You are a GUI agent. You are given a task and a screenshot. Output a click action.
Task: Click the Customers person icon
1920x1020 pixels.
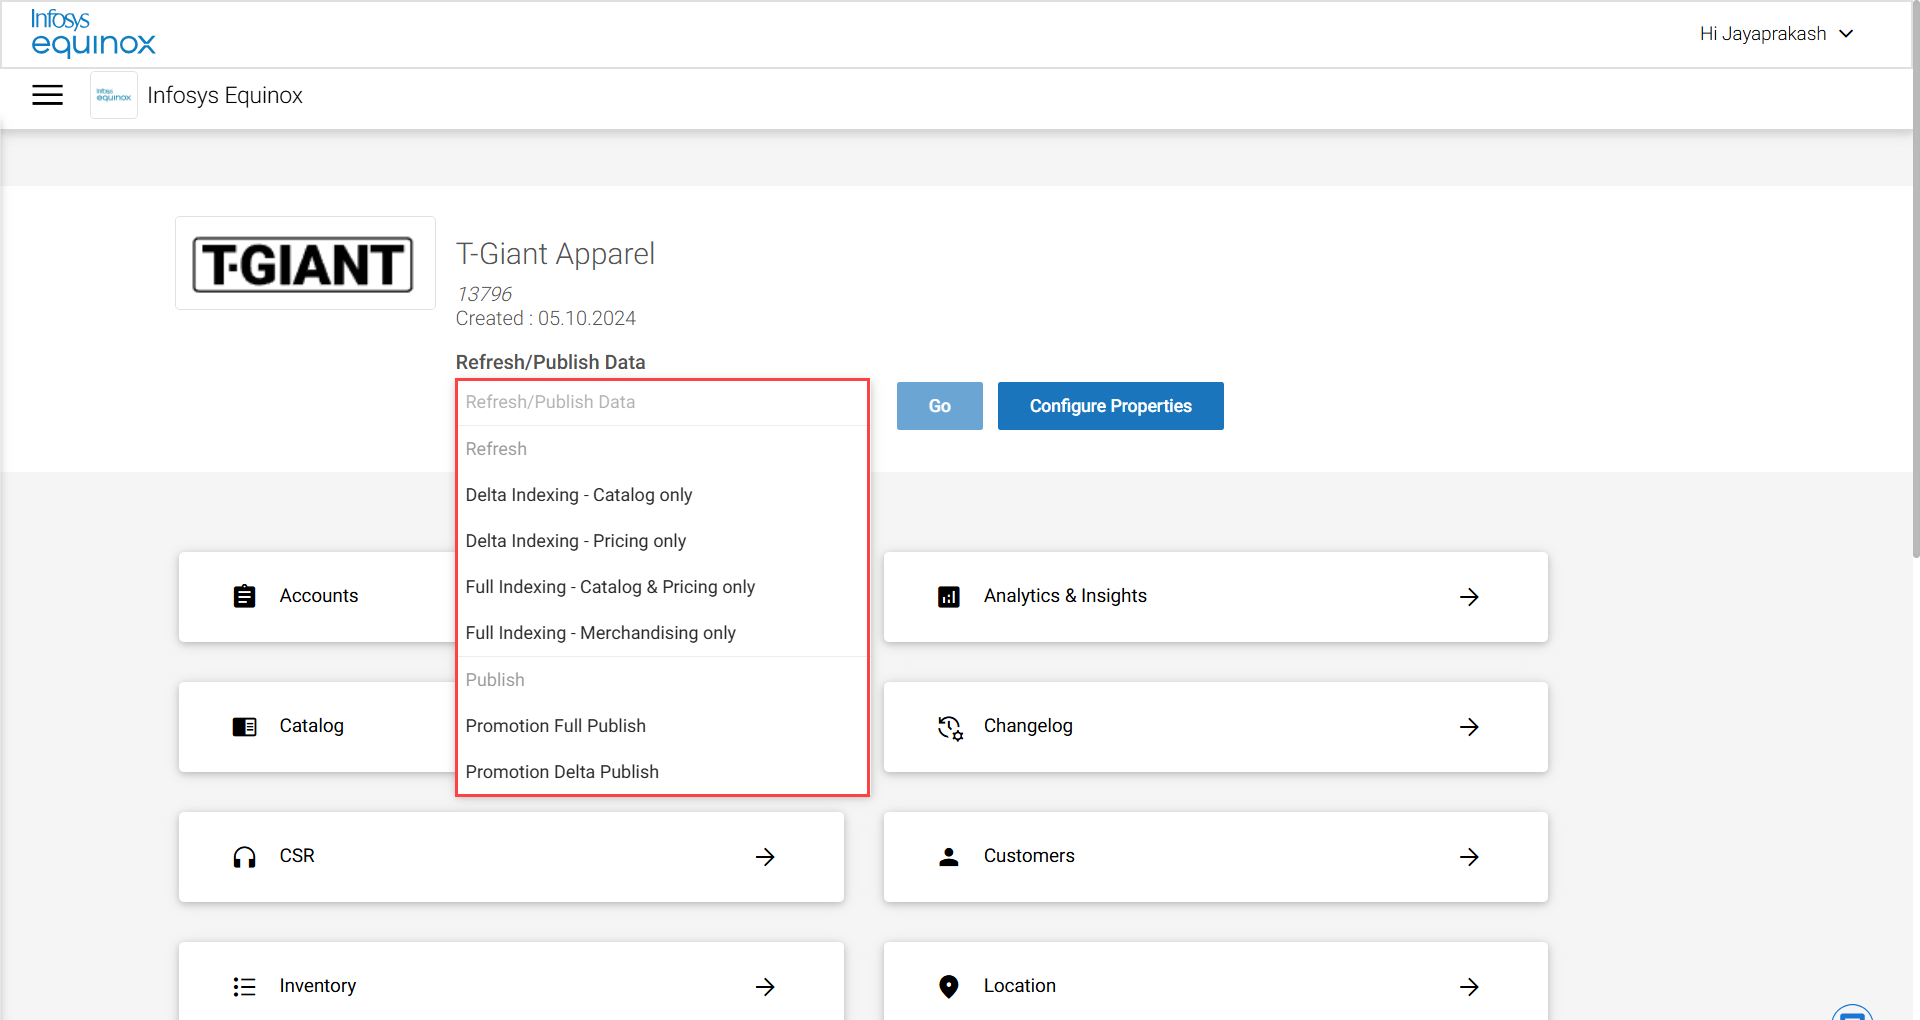coord(949,857)
